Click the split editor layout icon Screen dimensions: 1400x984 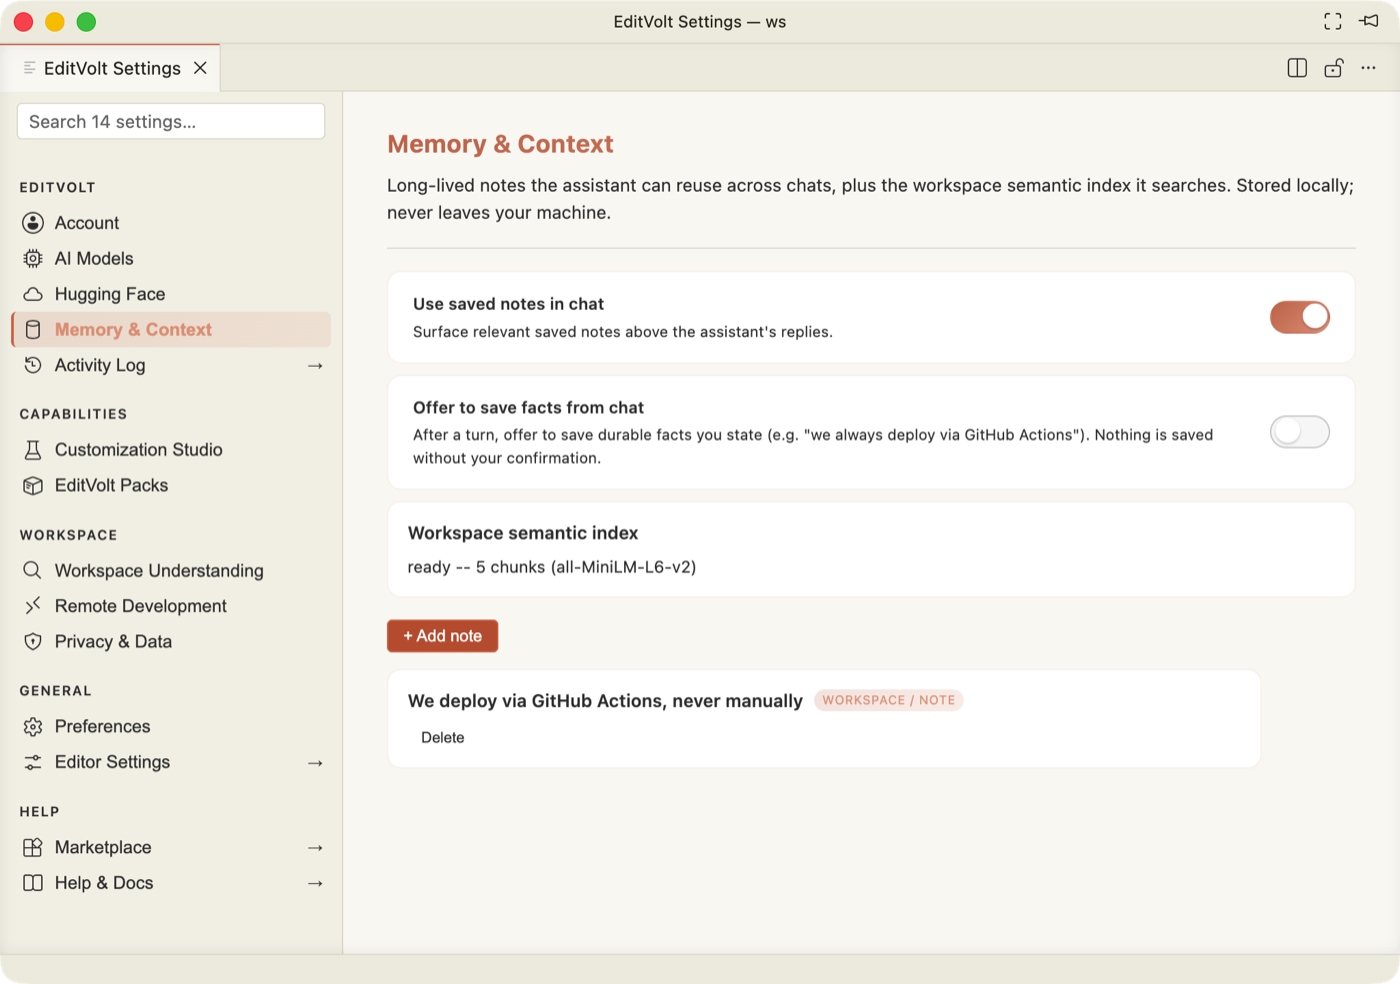coord(1297,68)
